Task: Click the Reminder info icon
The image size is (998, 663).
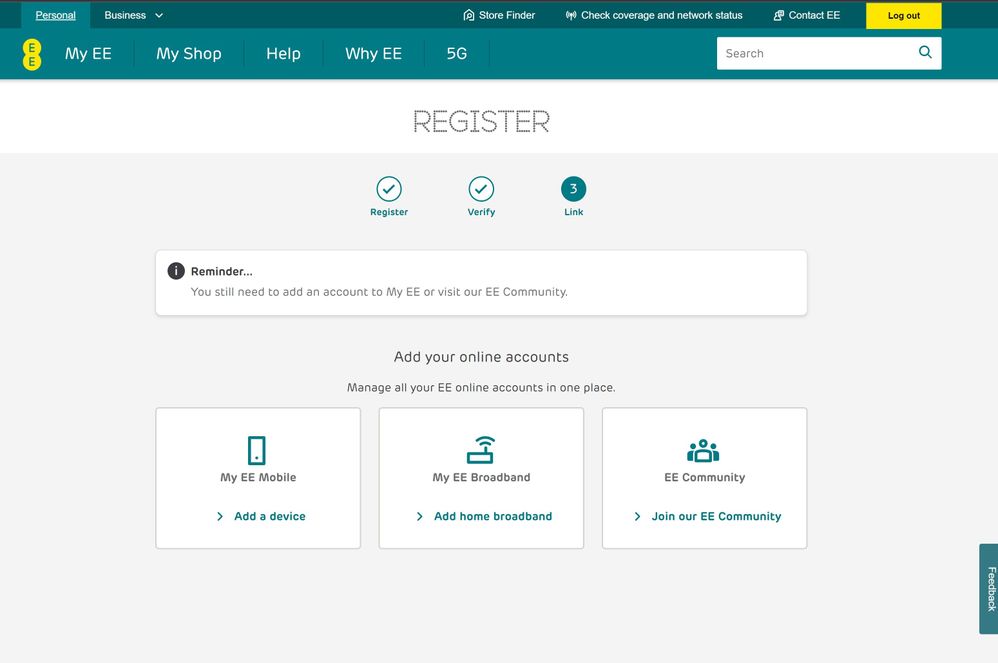Action: tap(176, 270)
